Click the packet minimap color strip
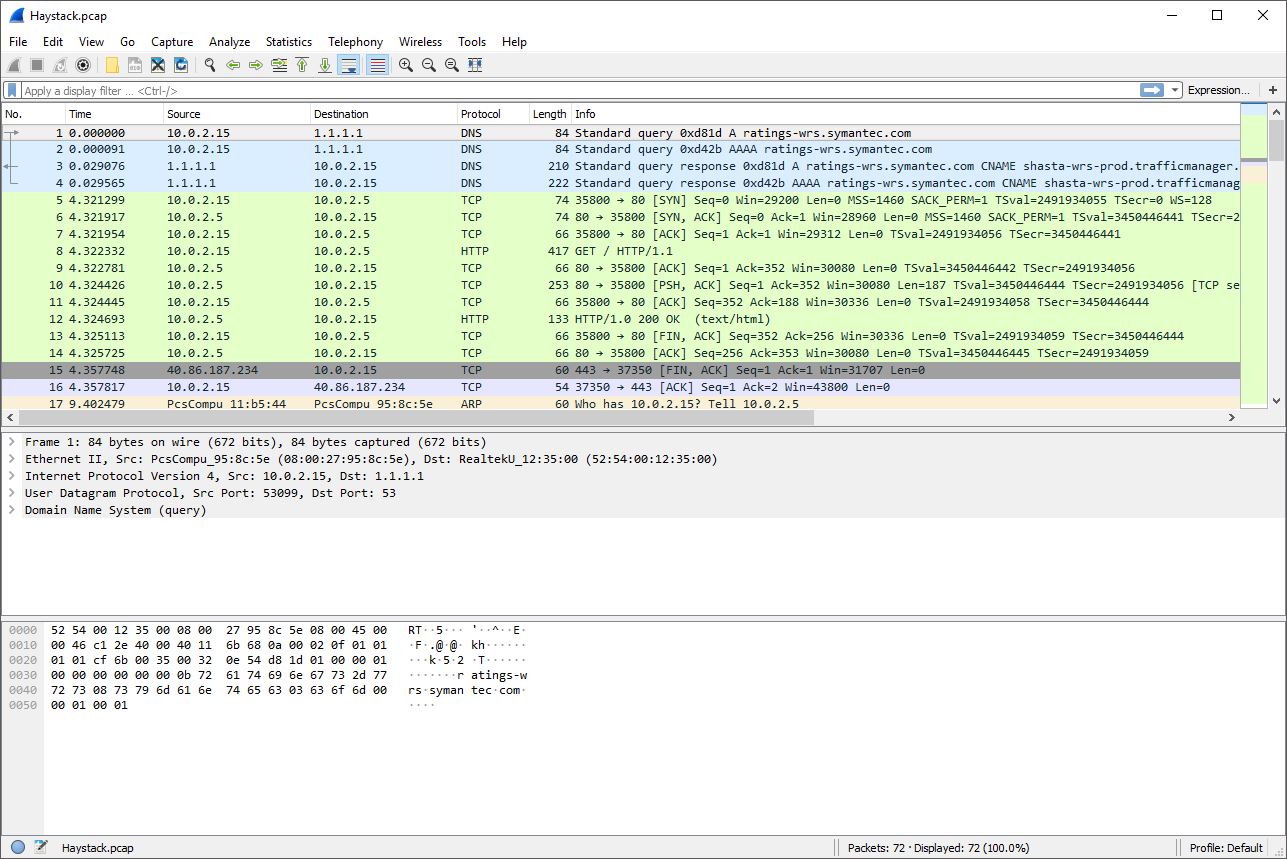 (1253, 256)
